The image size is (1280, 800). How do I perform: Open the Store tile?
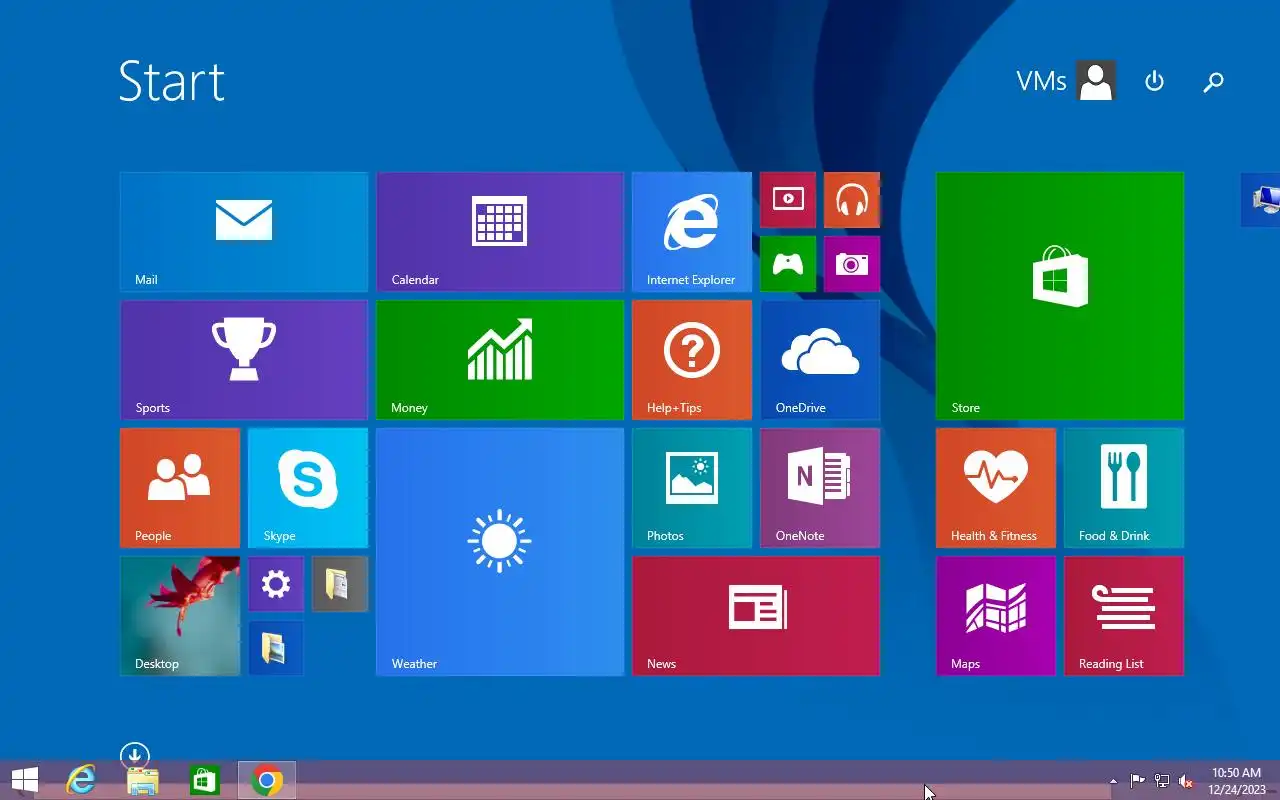tap(1060, 296)
